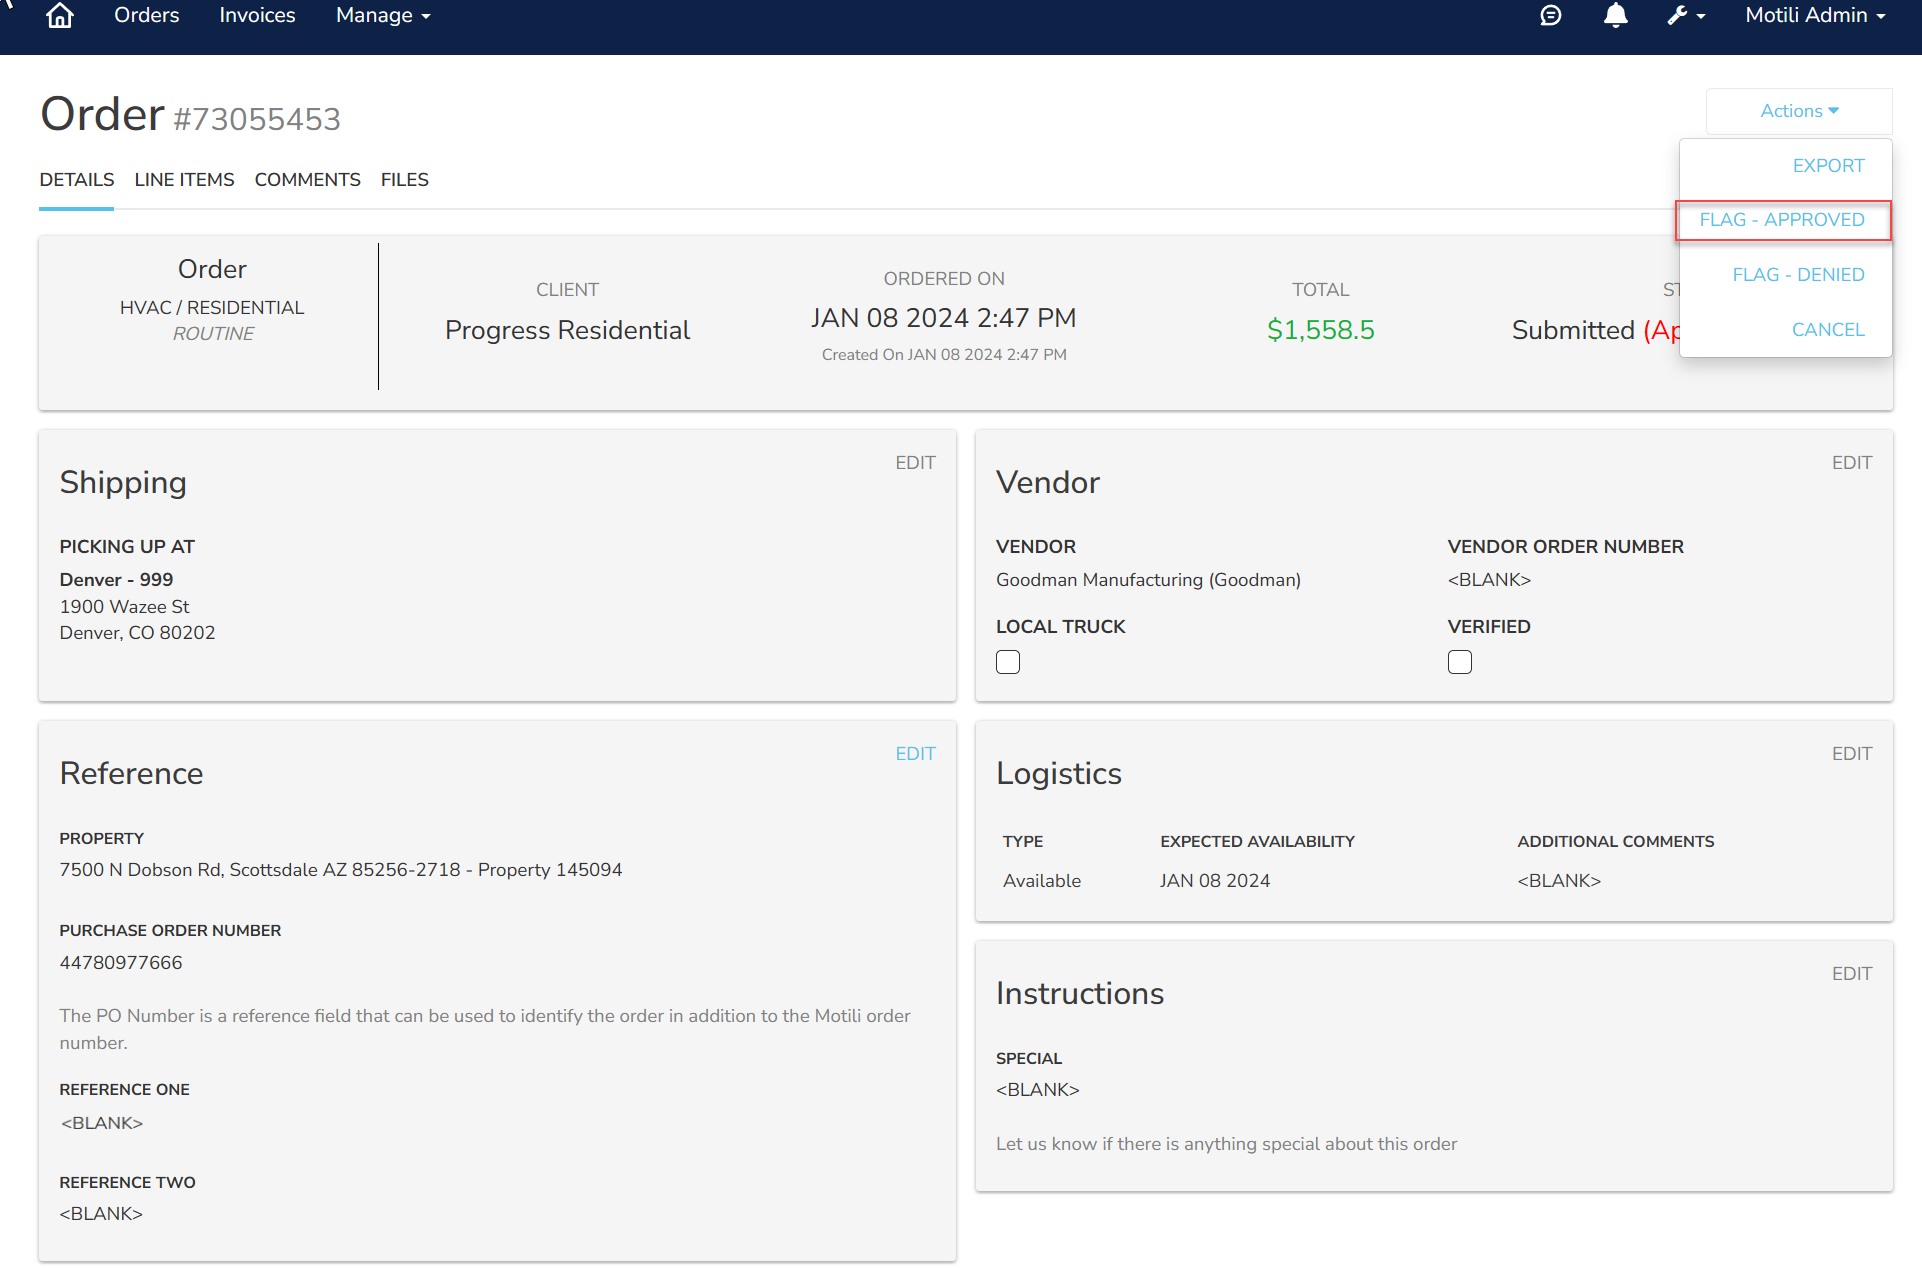Open the notifications bell
1922x1268 pixels.
pyautogui.click(x=1615, y=15)
